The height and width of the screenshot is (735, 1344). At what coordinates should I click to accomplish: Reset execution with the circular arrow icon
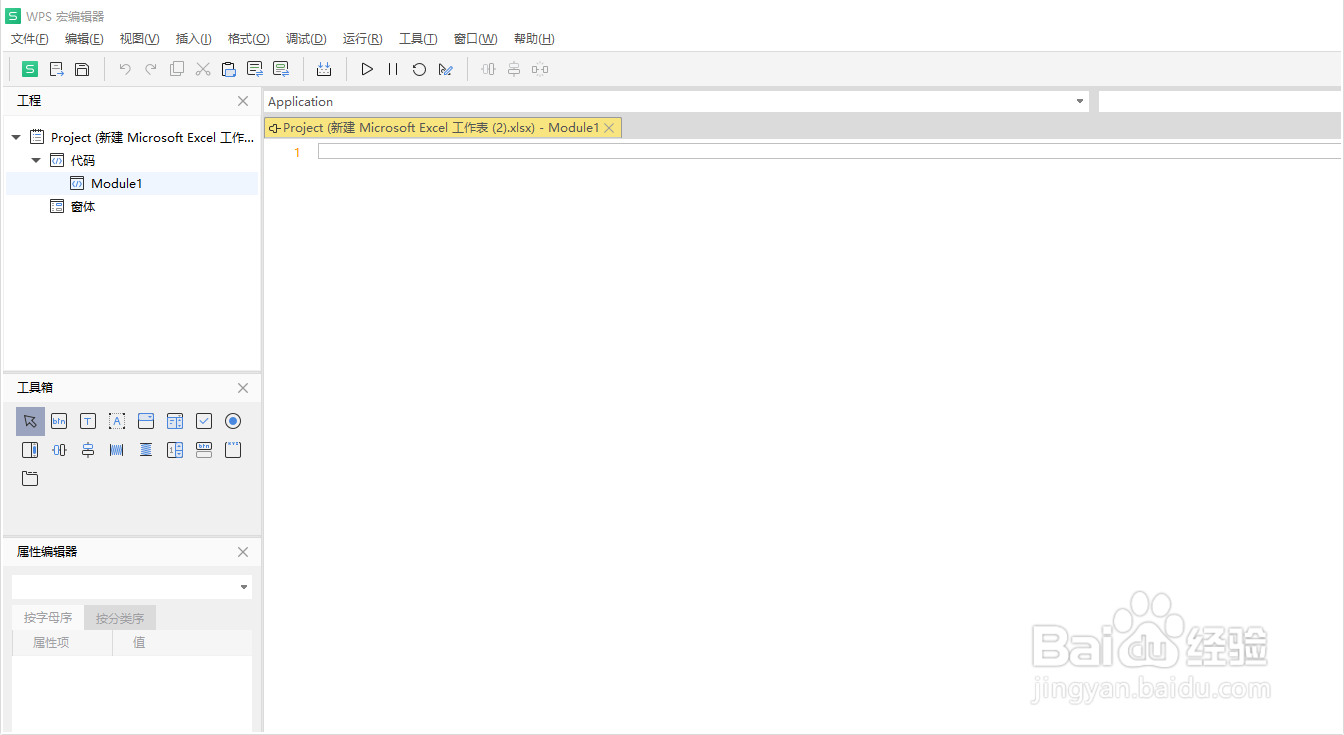(419, 69)
